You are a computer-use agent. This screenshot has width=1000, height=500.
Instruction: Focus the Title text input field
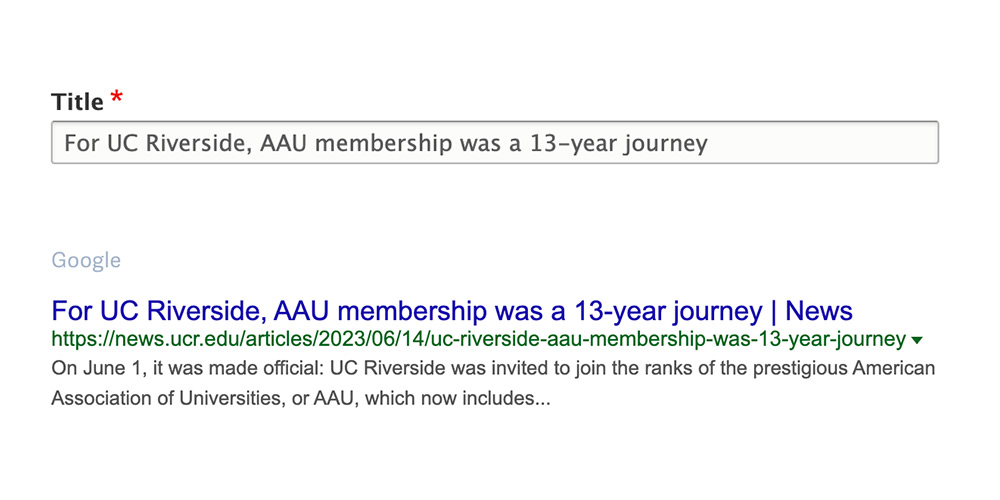click(494, 142)
